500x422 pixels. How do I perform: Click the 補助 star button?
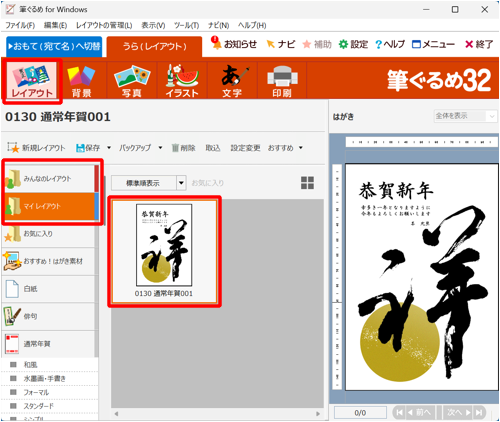coord(317,44)
